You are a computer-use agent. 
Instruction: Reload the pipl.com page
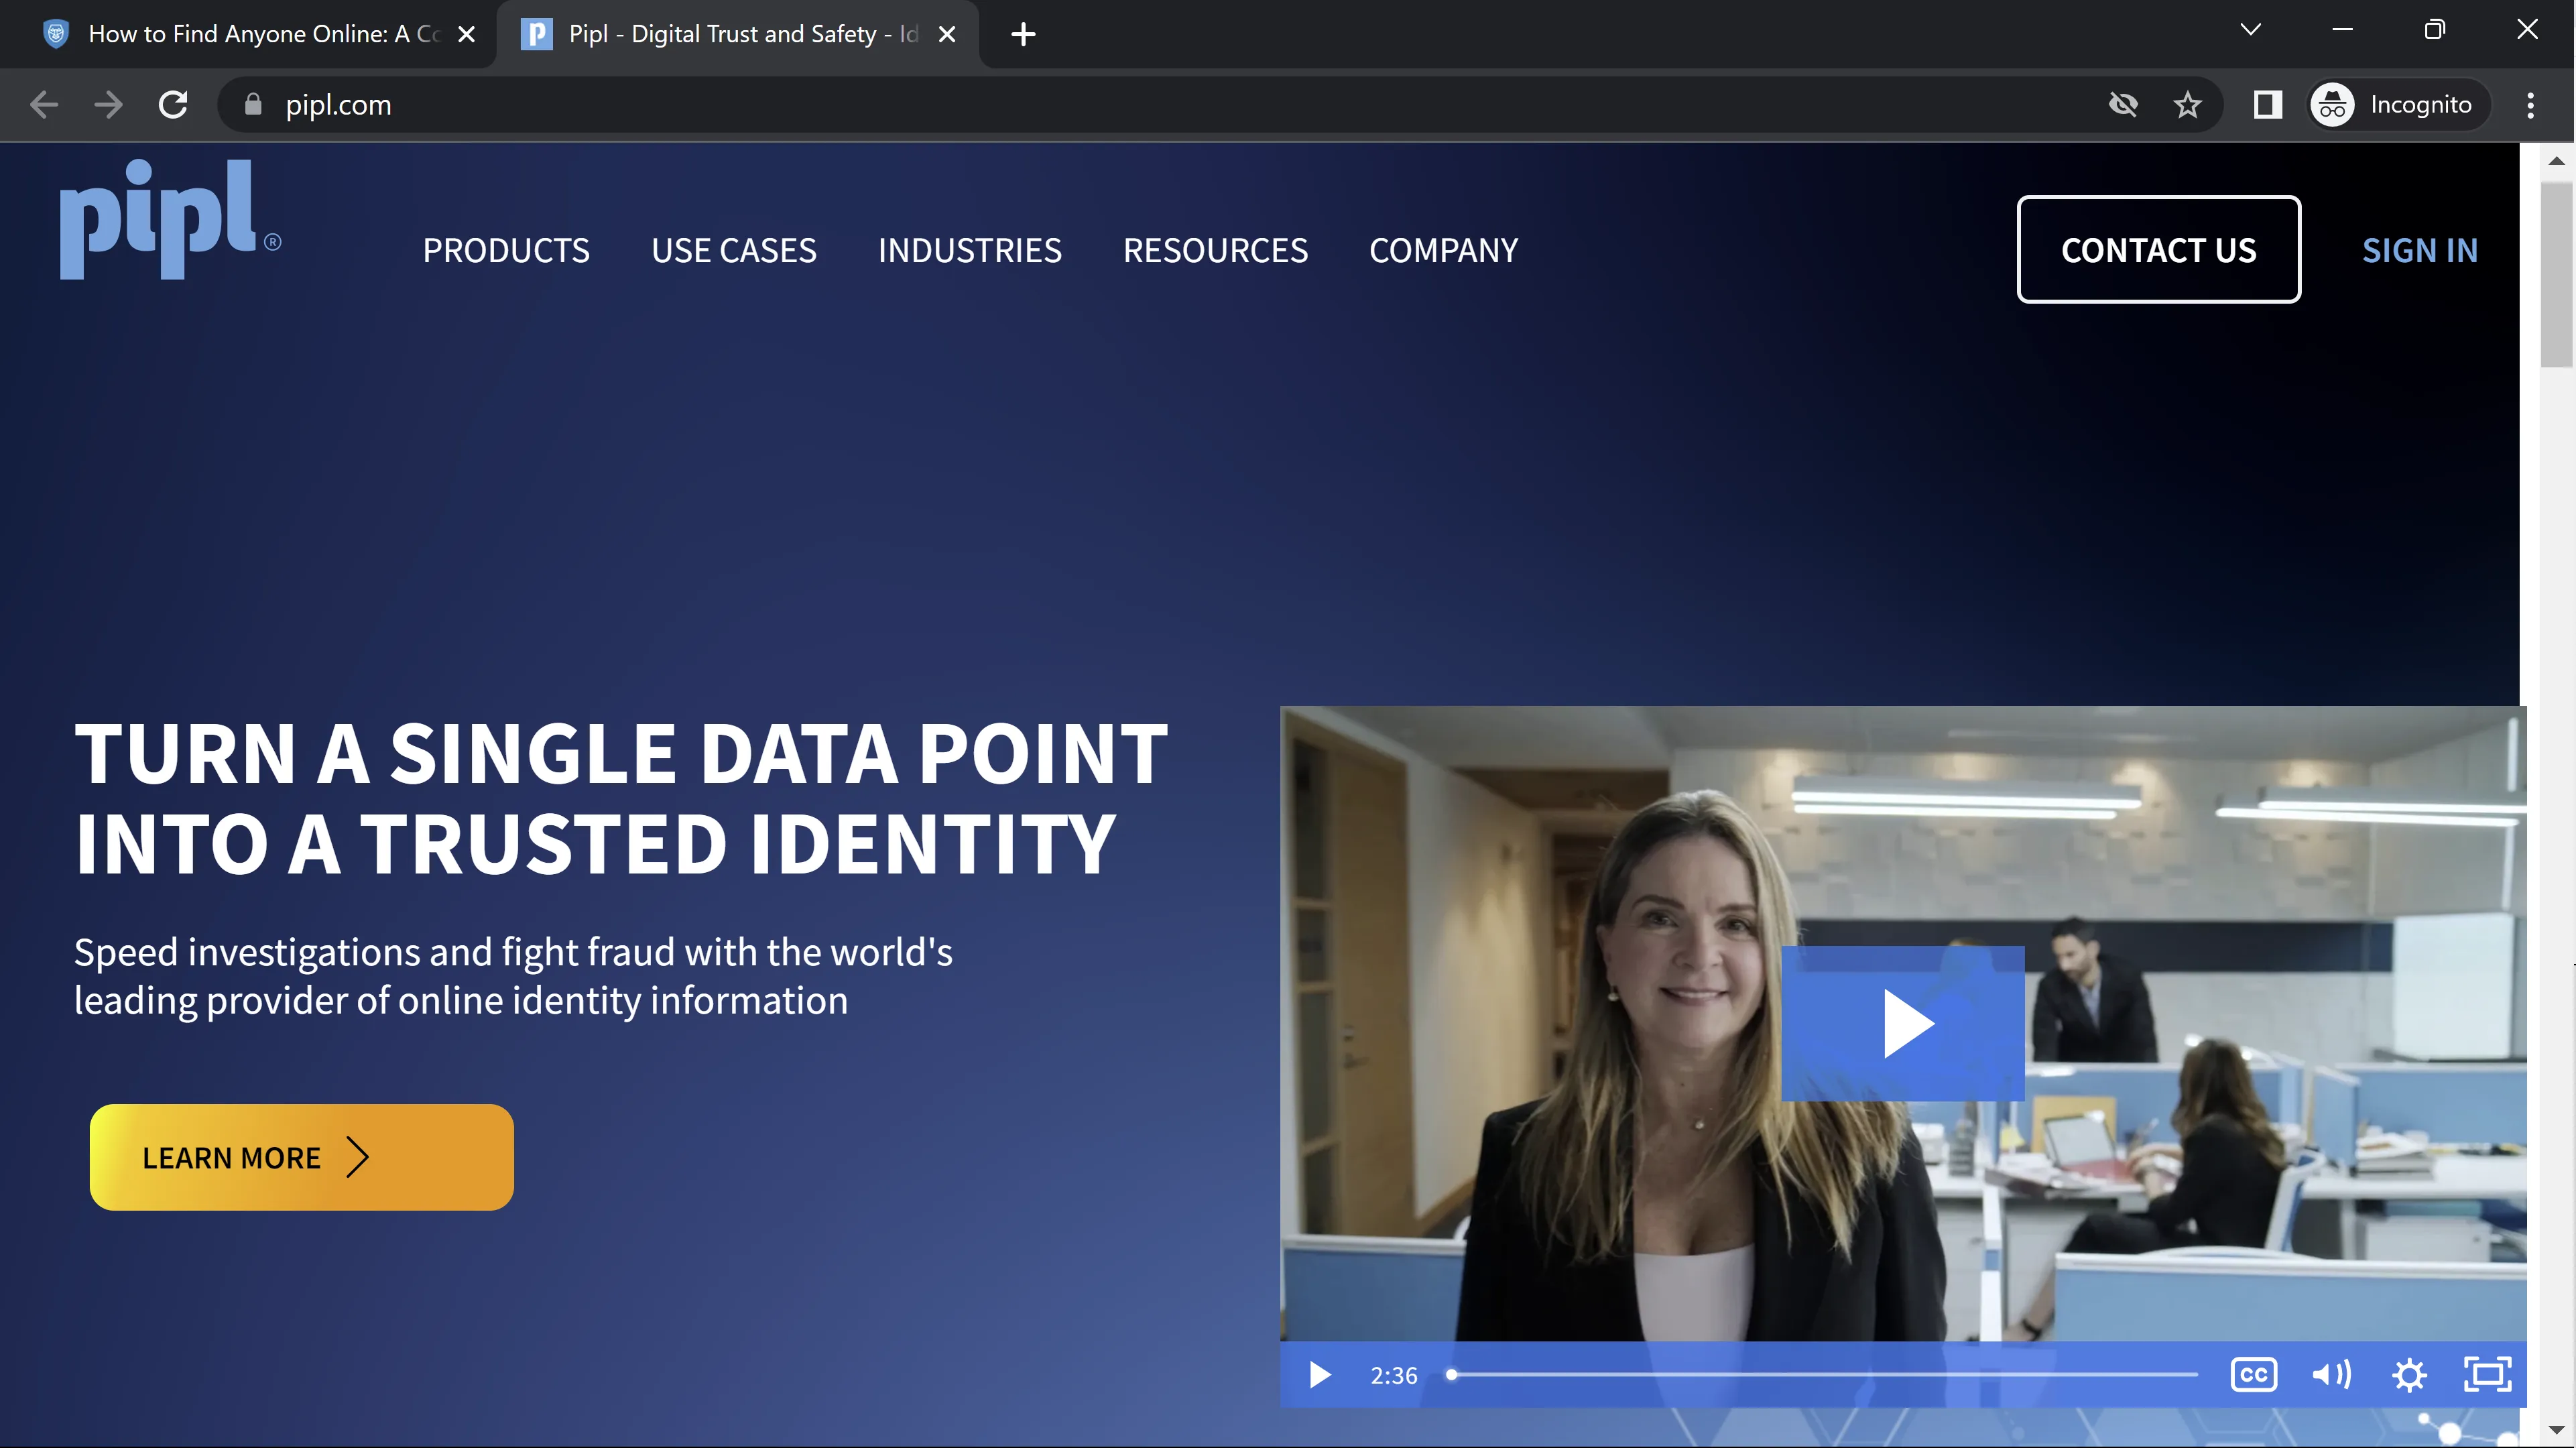click(x=173, y=105)
